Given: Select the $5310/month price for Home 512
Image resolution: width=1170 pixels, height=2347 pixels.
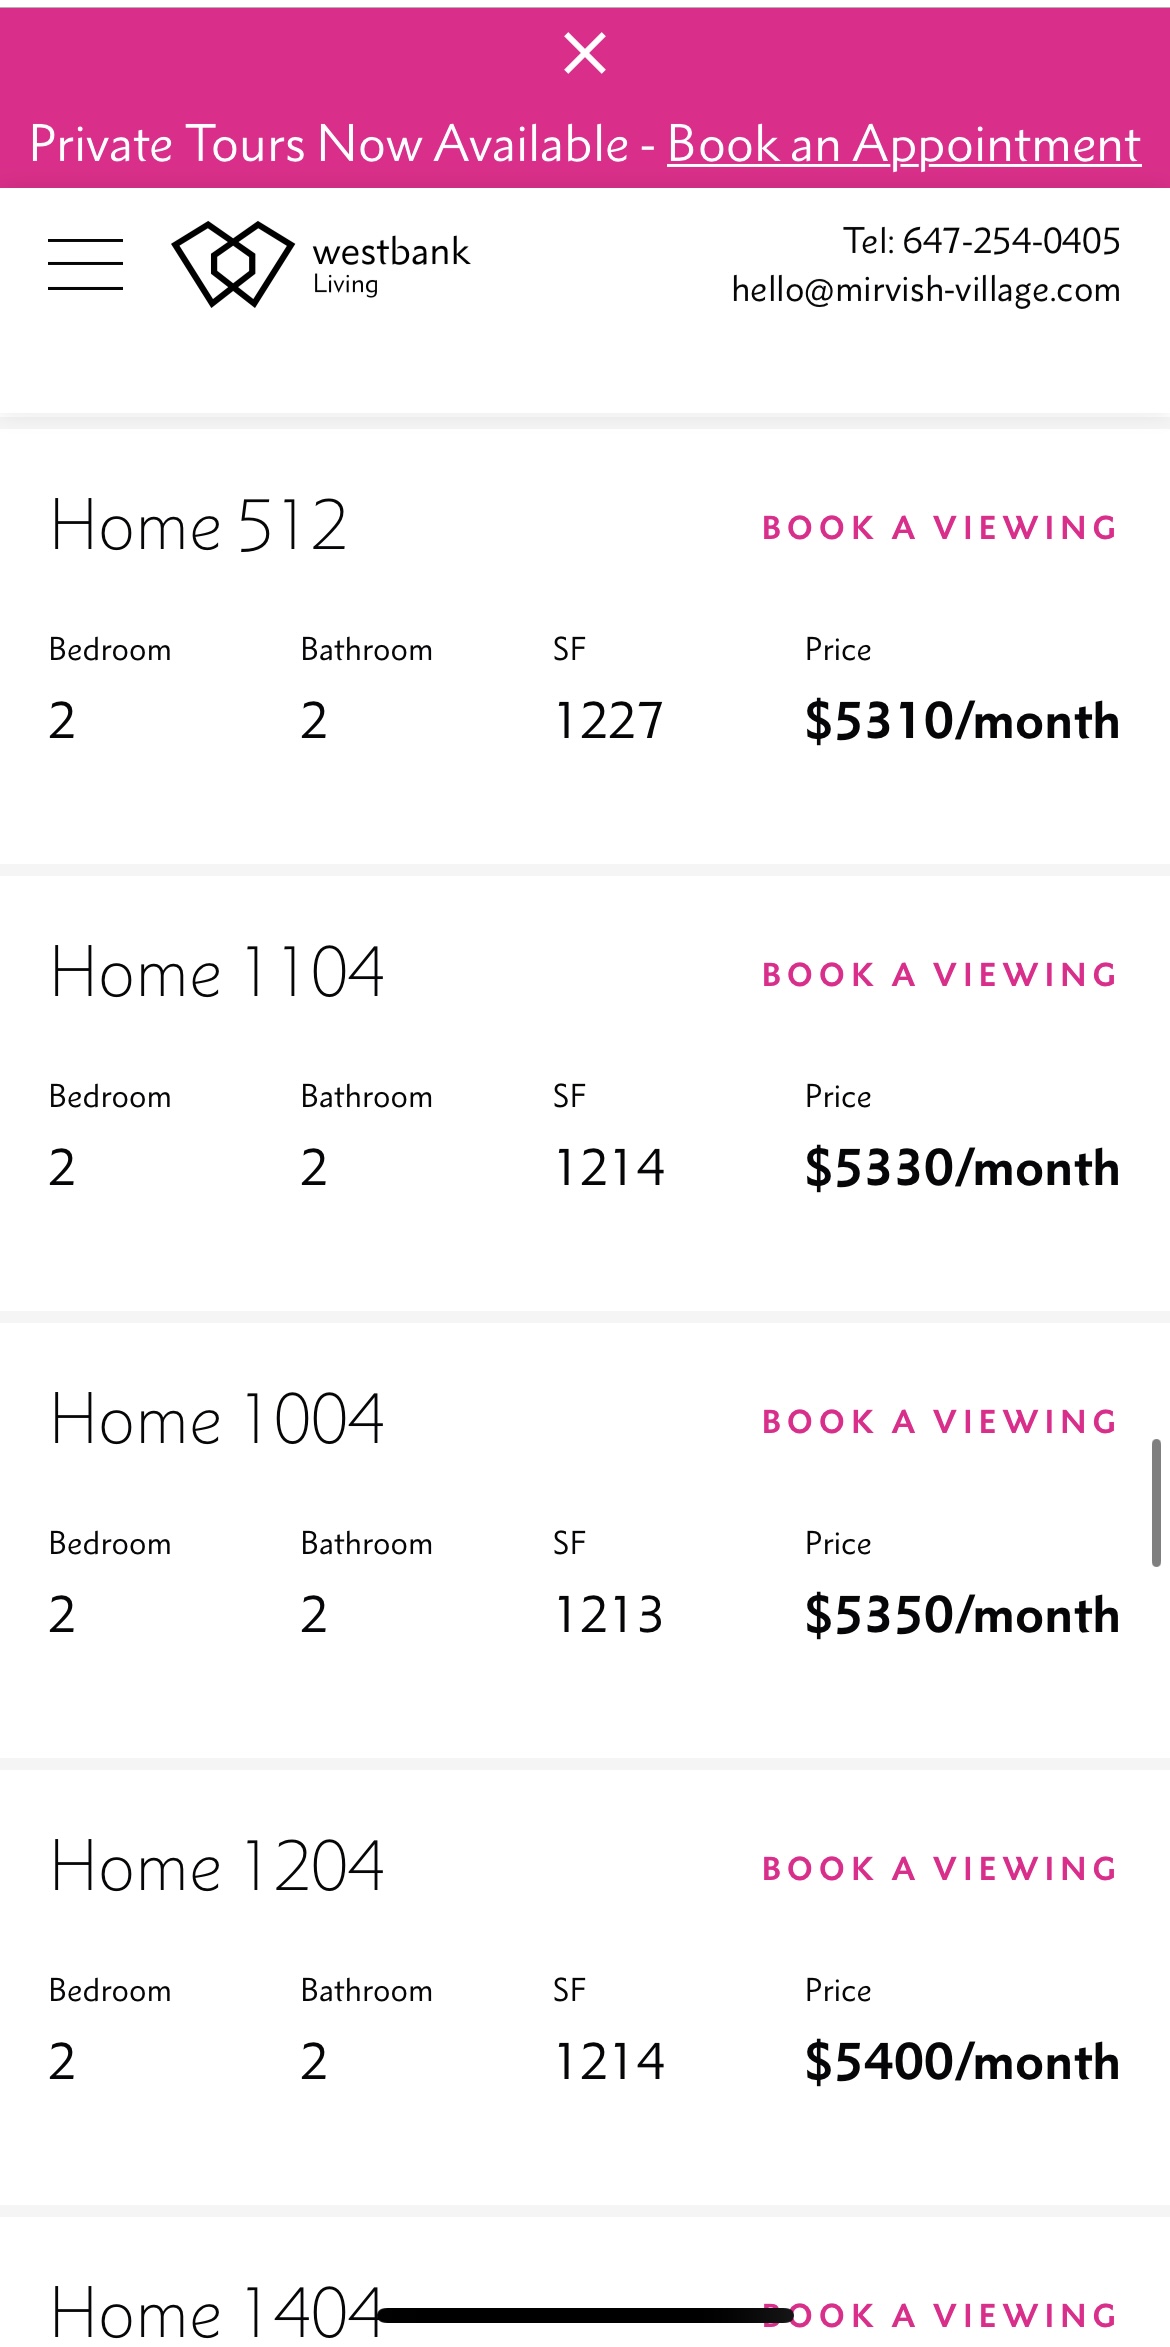Looking at the screenshot, I should tap(961, 721).
